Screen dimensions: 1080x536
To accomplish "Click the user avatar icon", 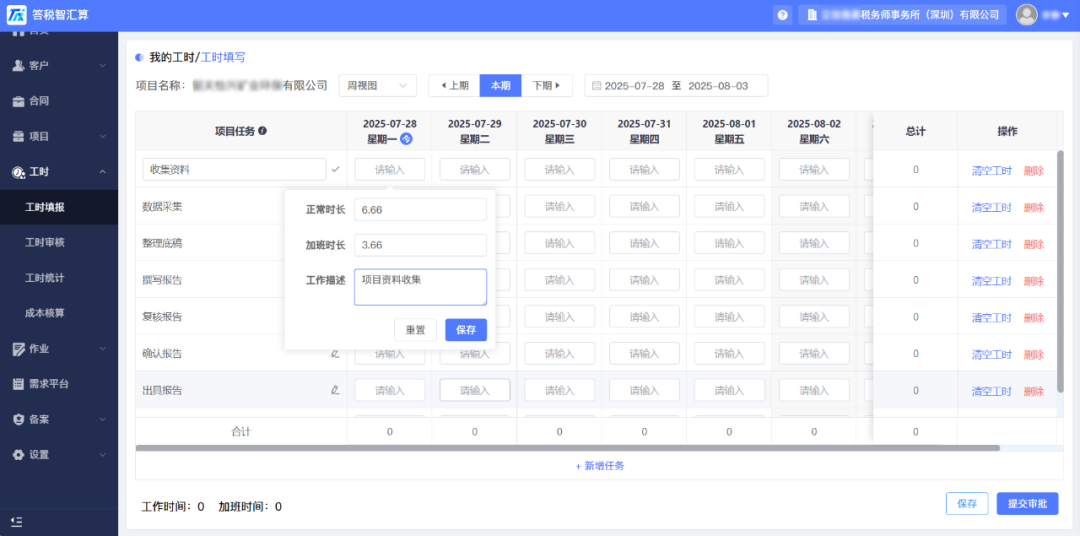I will (x=1026, y=14).
